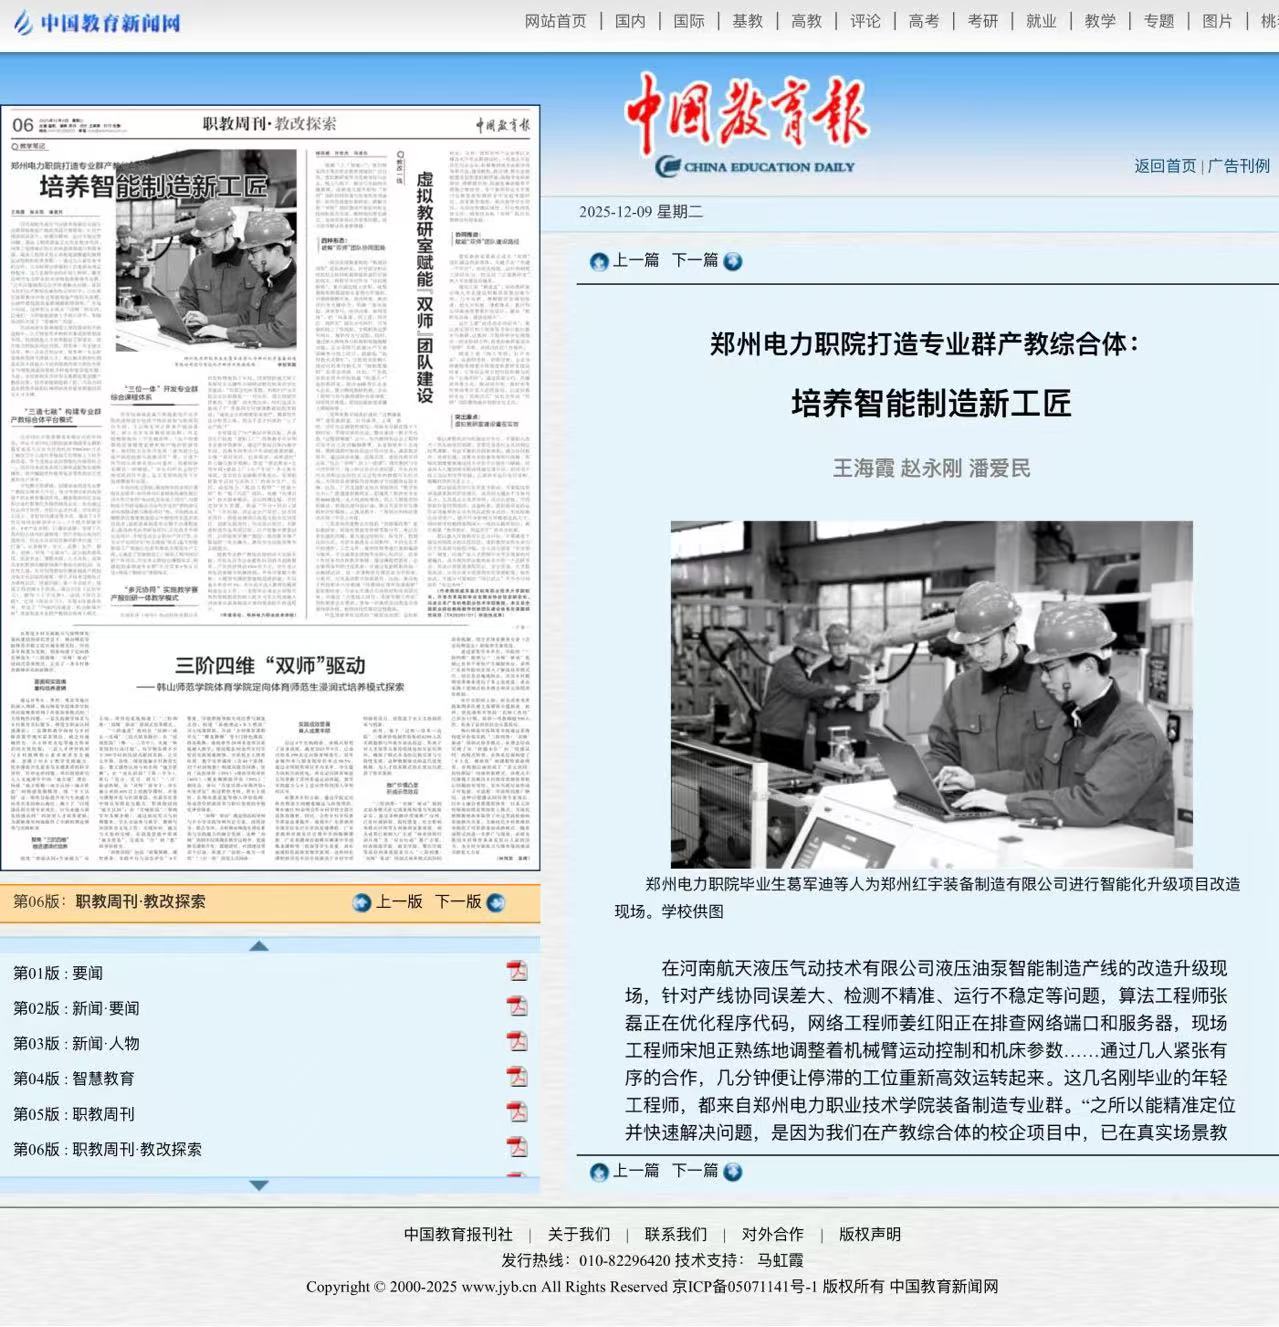Download PDF of 第02版 新闻·要闻
This screenshot has width=1279, height=1327.
[x=516, y=1007]
